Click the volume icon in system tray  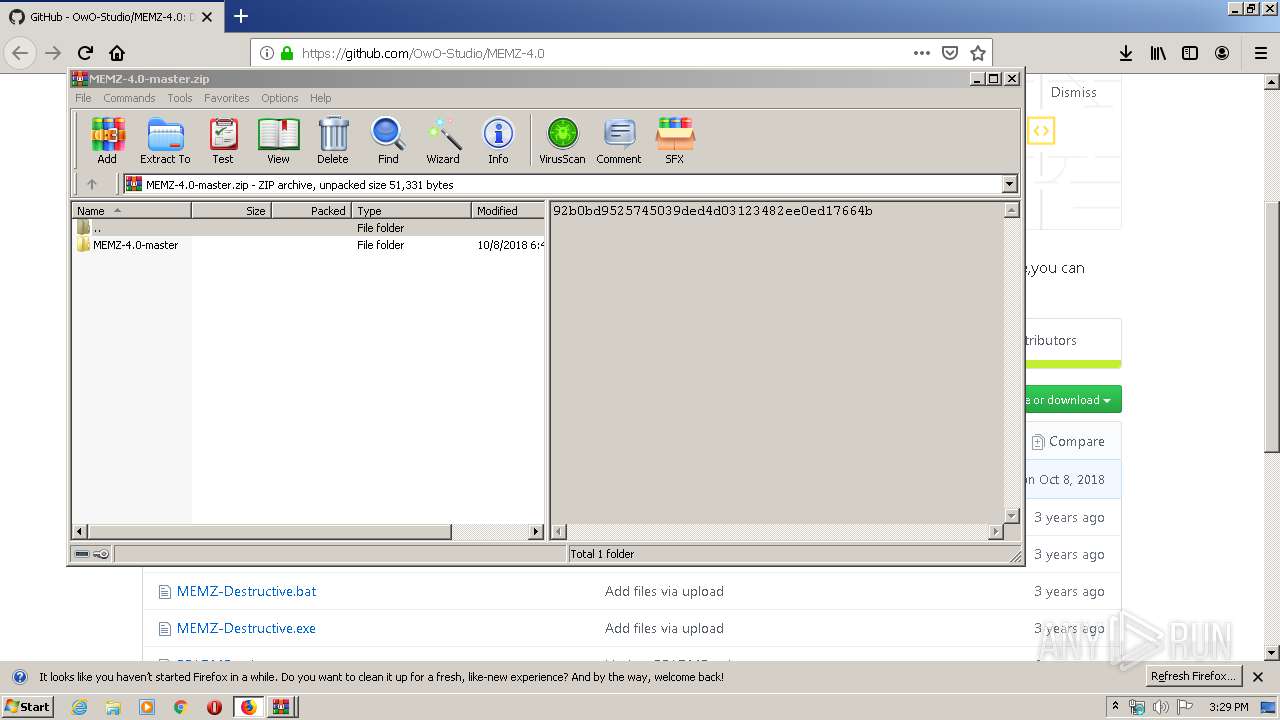point(1161,707)
